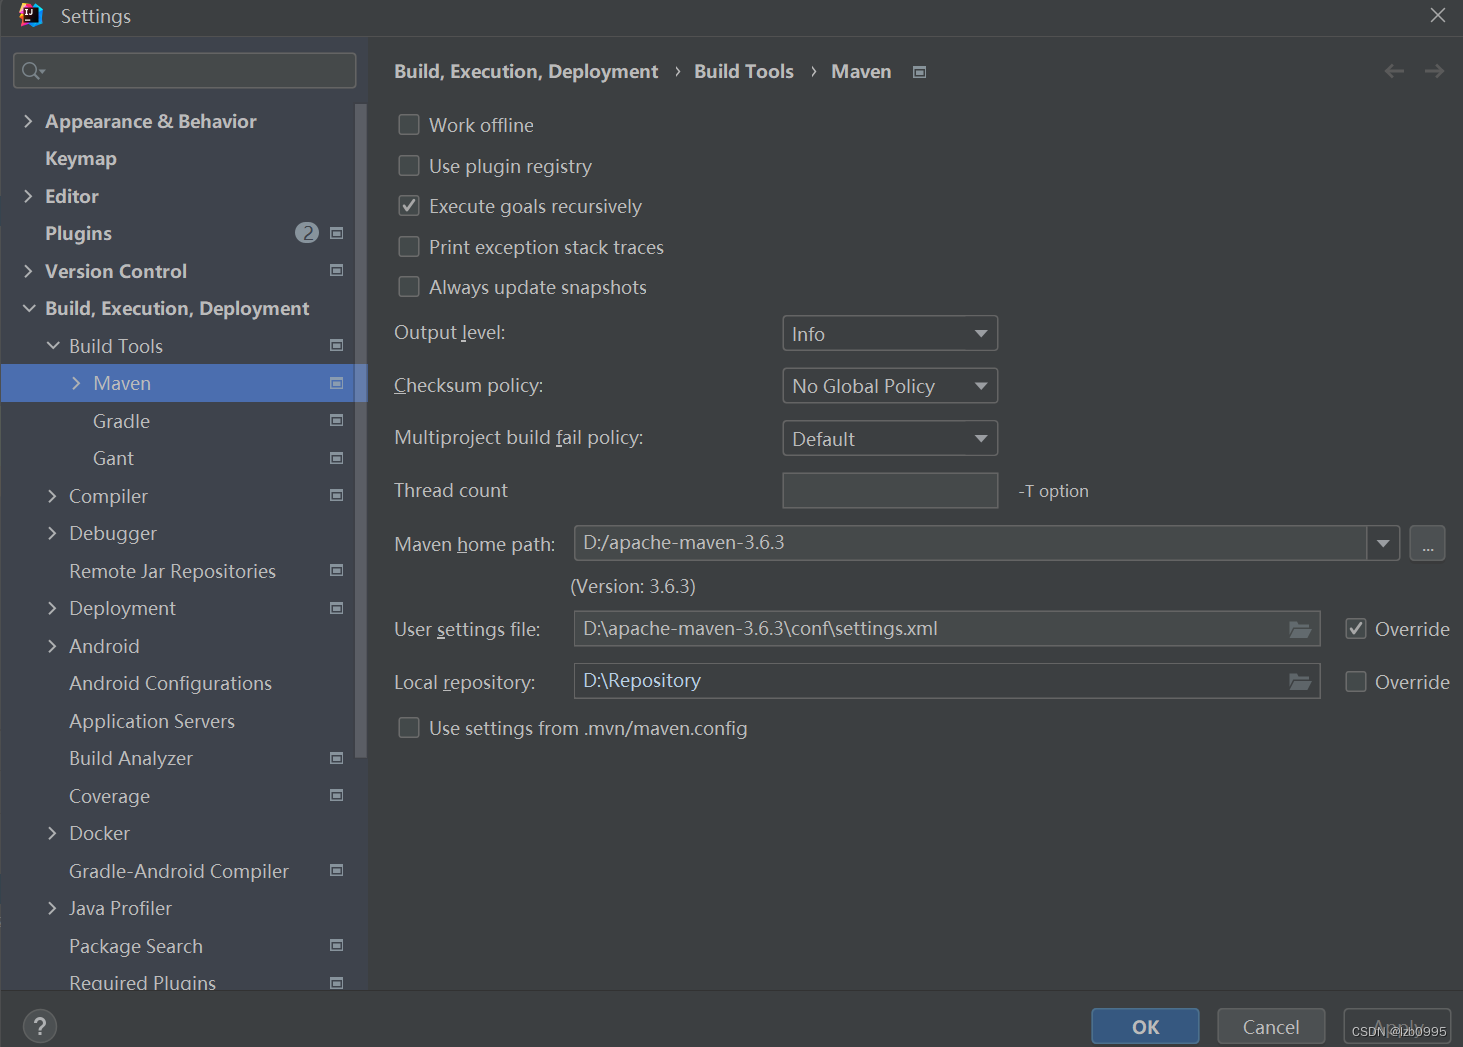This screenshot has height=1047, width=1463.
Task: Uncheck Override for User settings file
Action: pyautogui.click(x=1356, y=629)
